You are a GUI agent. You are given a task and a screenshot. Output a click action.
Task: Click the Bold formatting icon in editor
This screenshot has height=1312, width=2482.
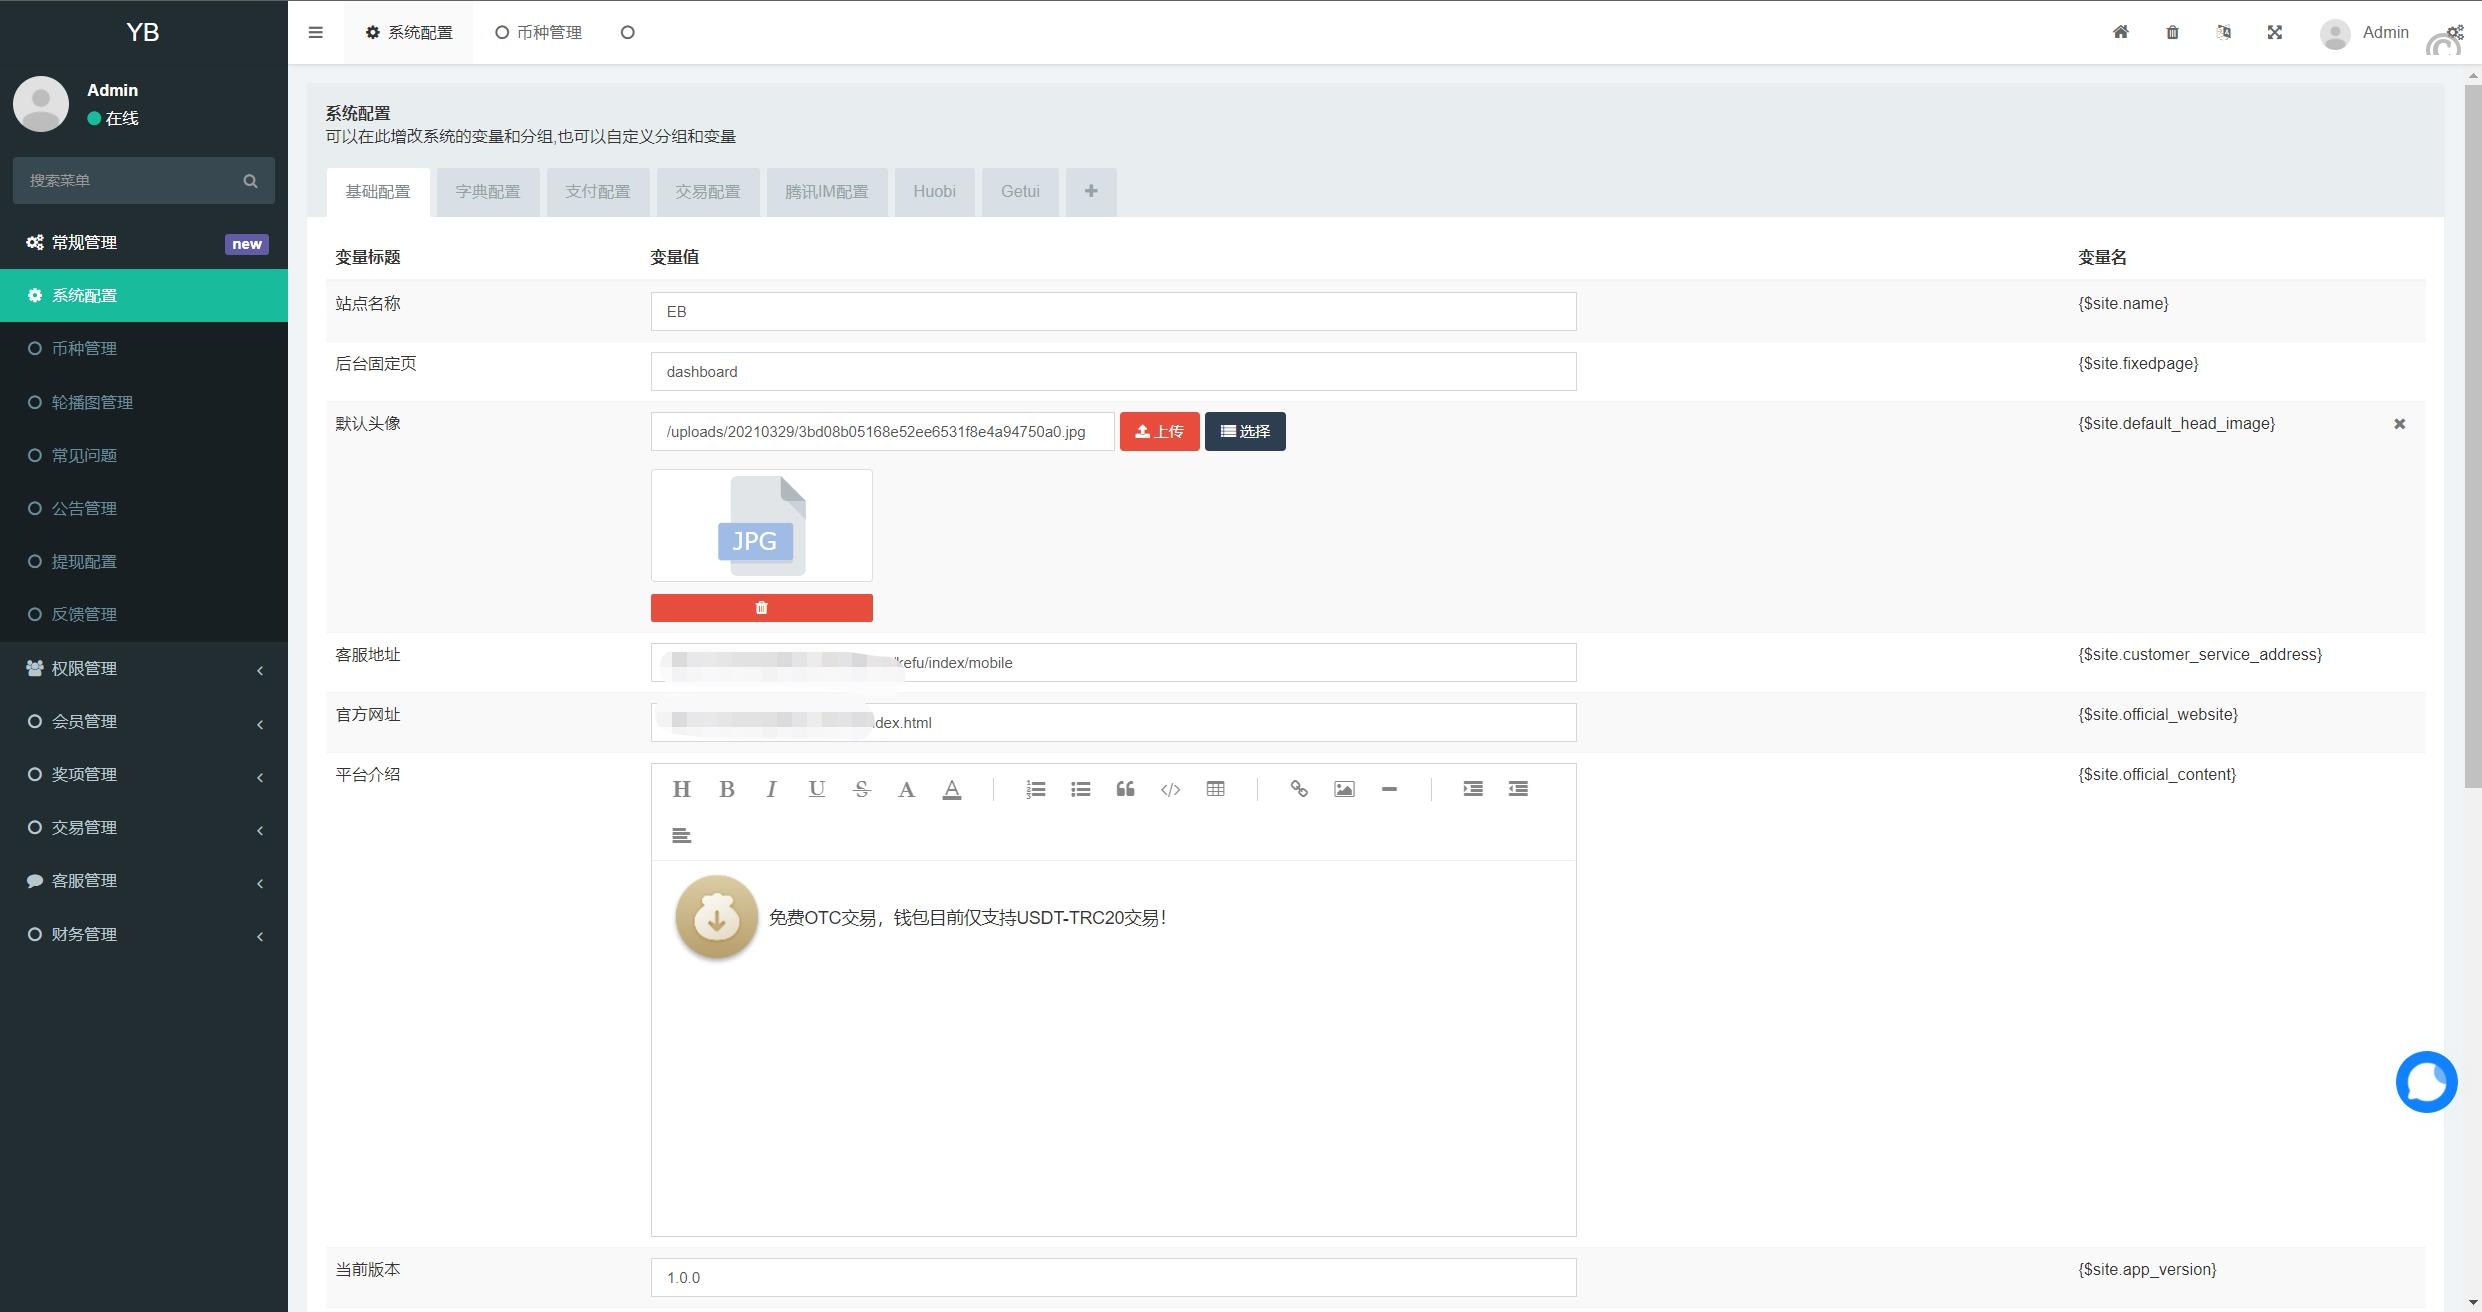pyautogui.click(x=727, y=789)
